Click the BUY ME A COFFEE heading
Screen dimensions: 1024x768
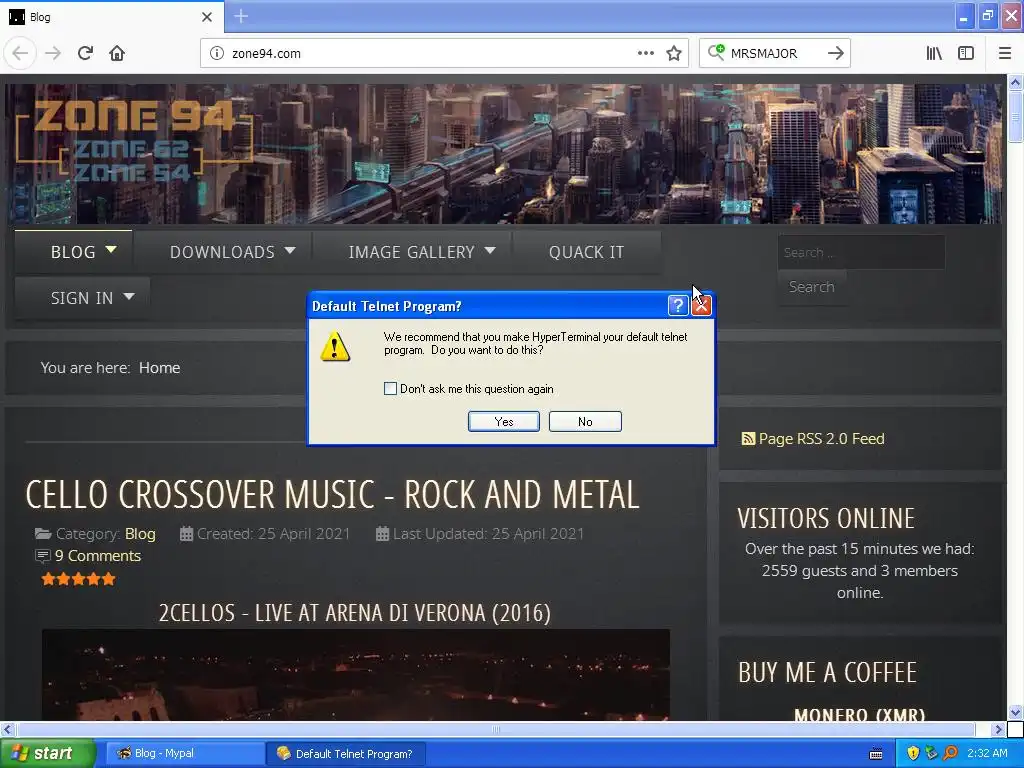[827, 673]
